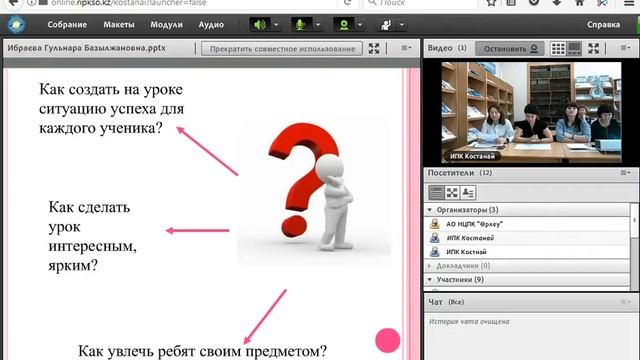
Task: Toggle the microphone icon
Action: click(301, 25)
